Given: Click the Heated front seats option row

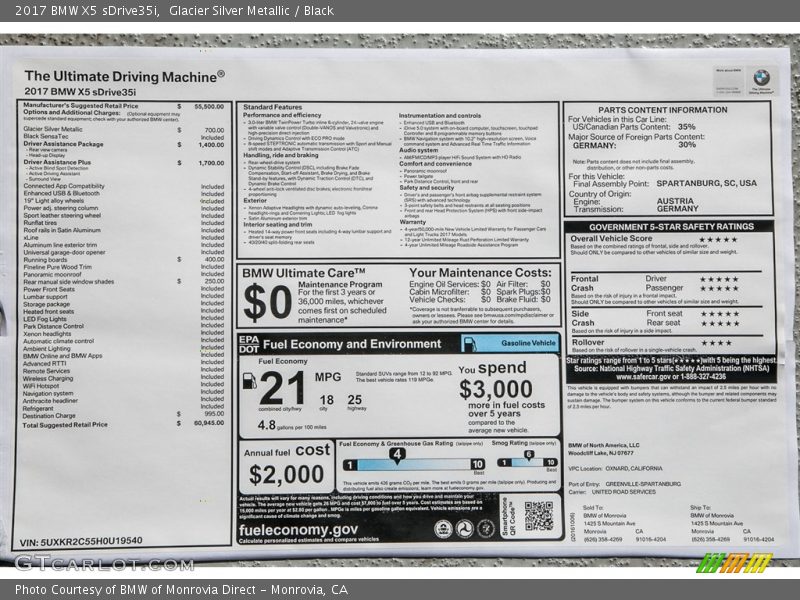Looking at the screenshot, I should (123, 312).
